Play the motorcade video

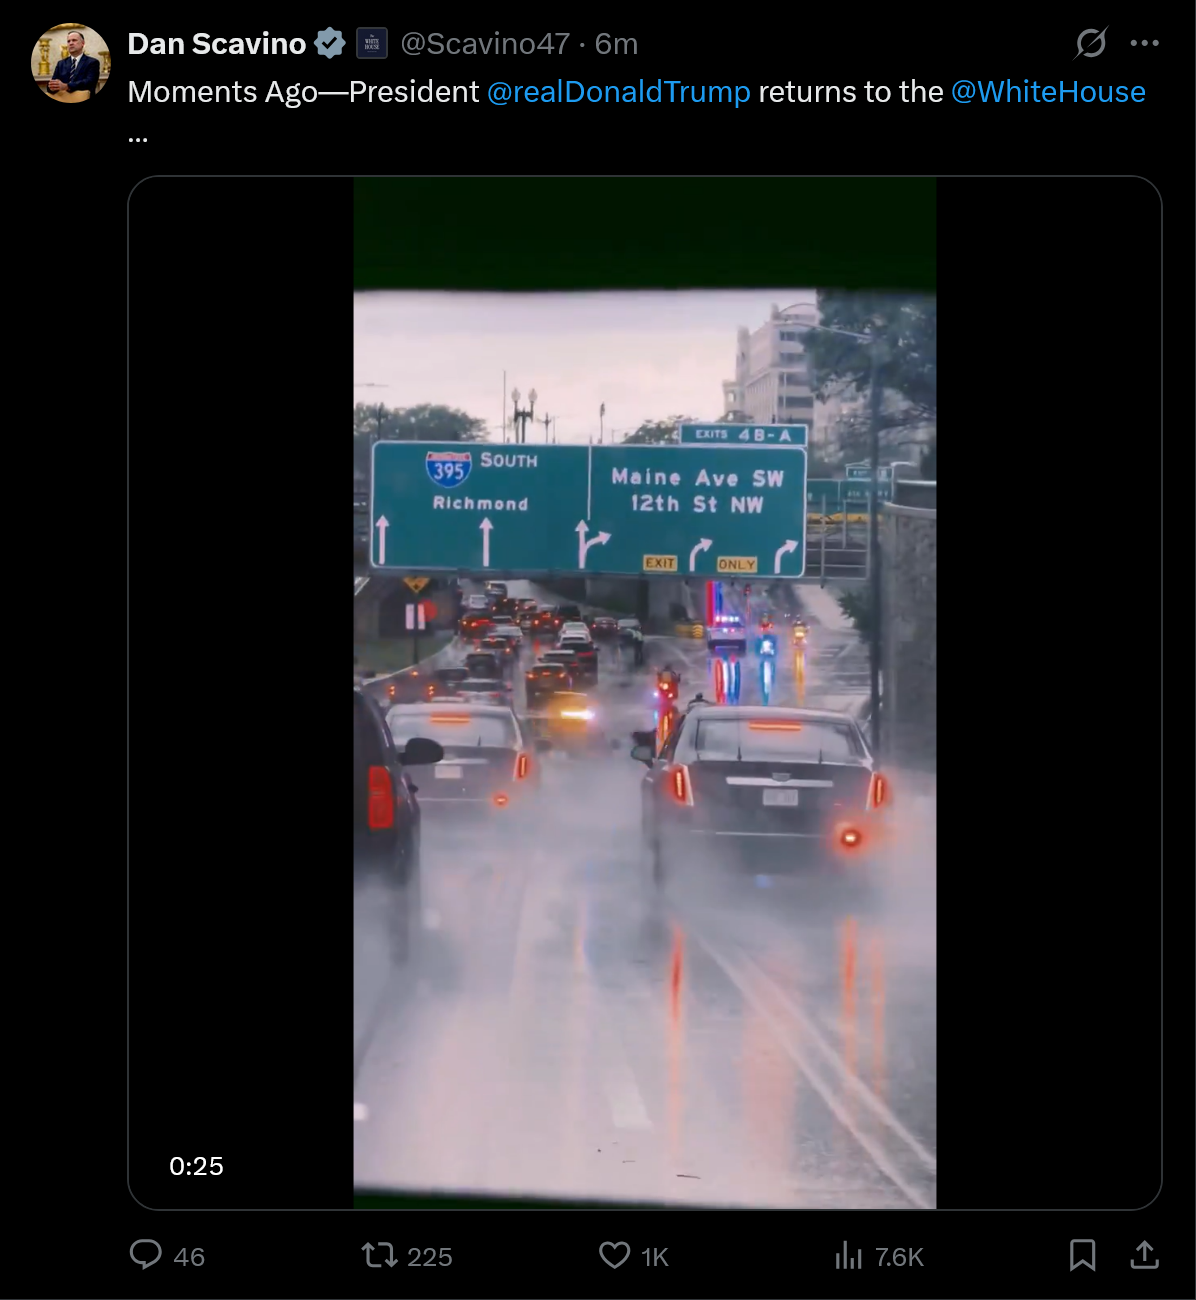pos(645,693)
